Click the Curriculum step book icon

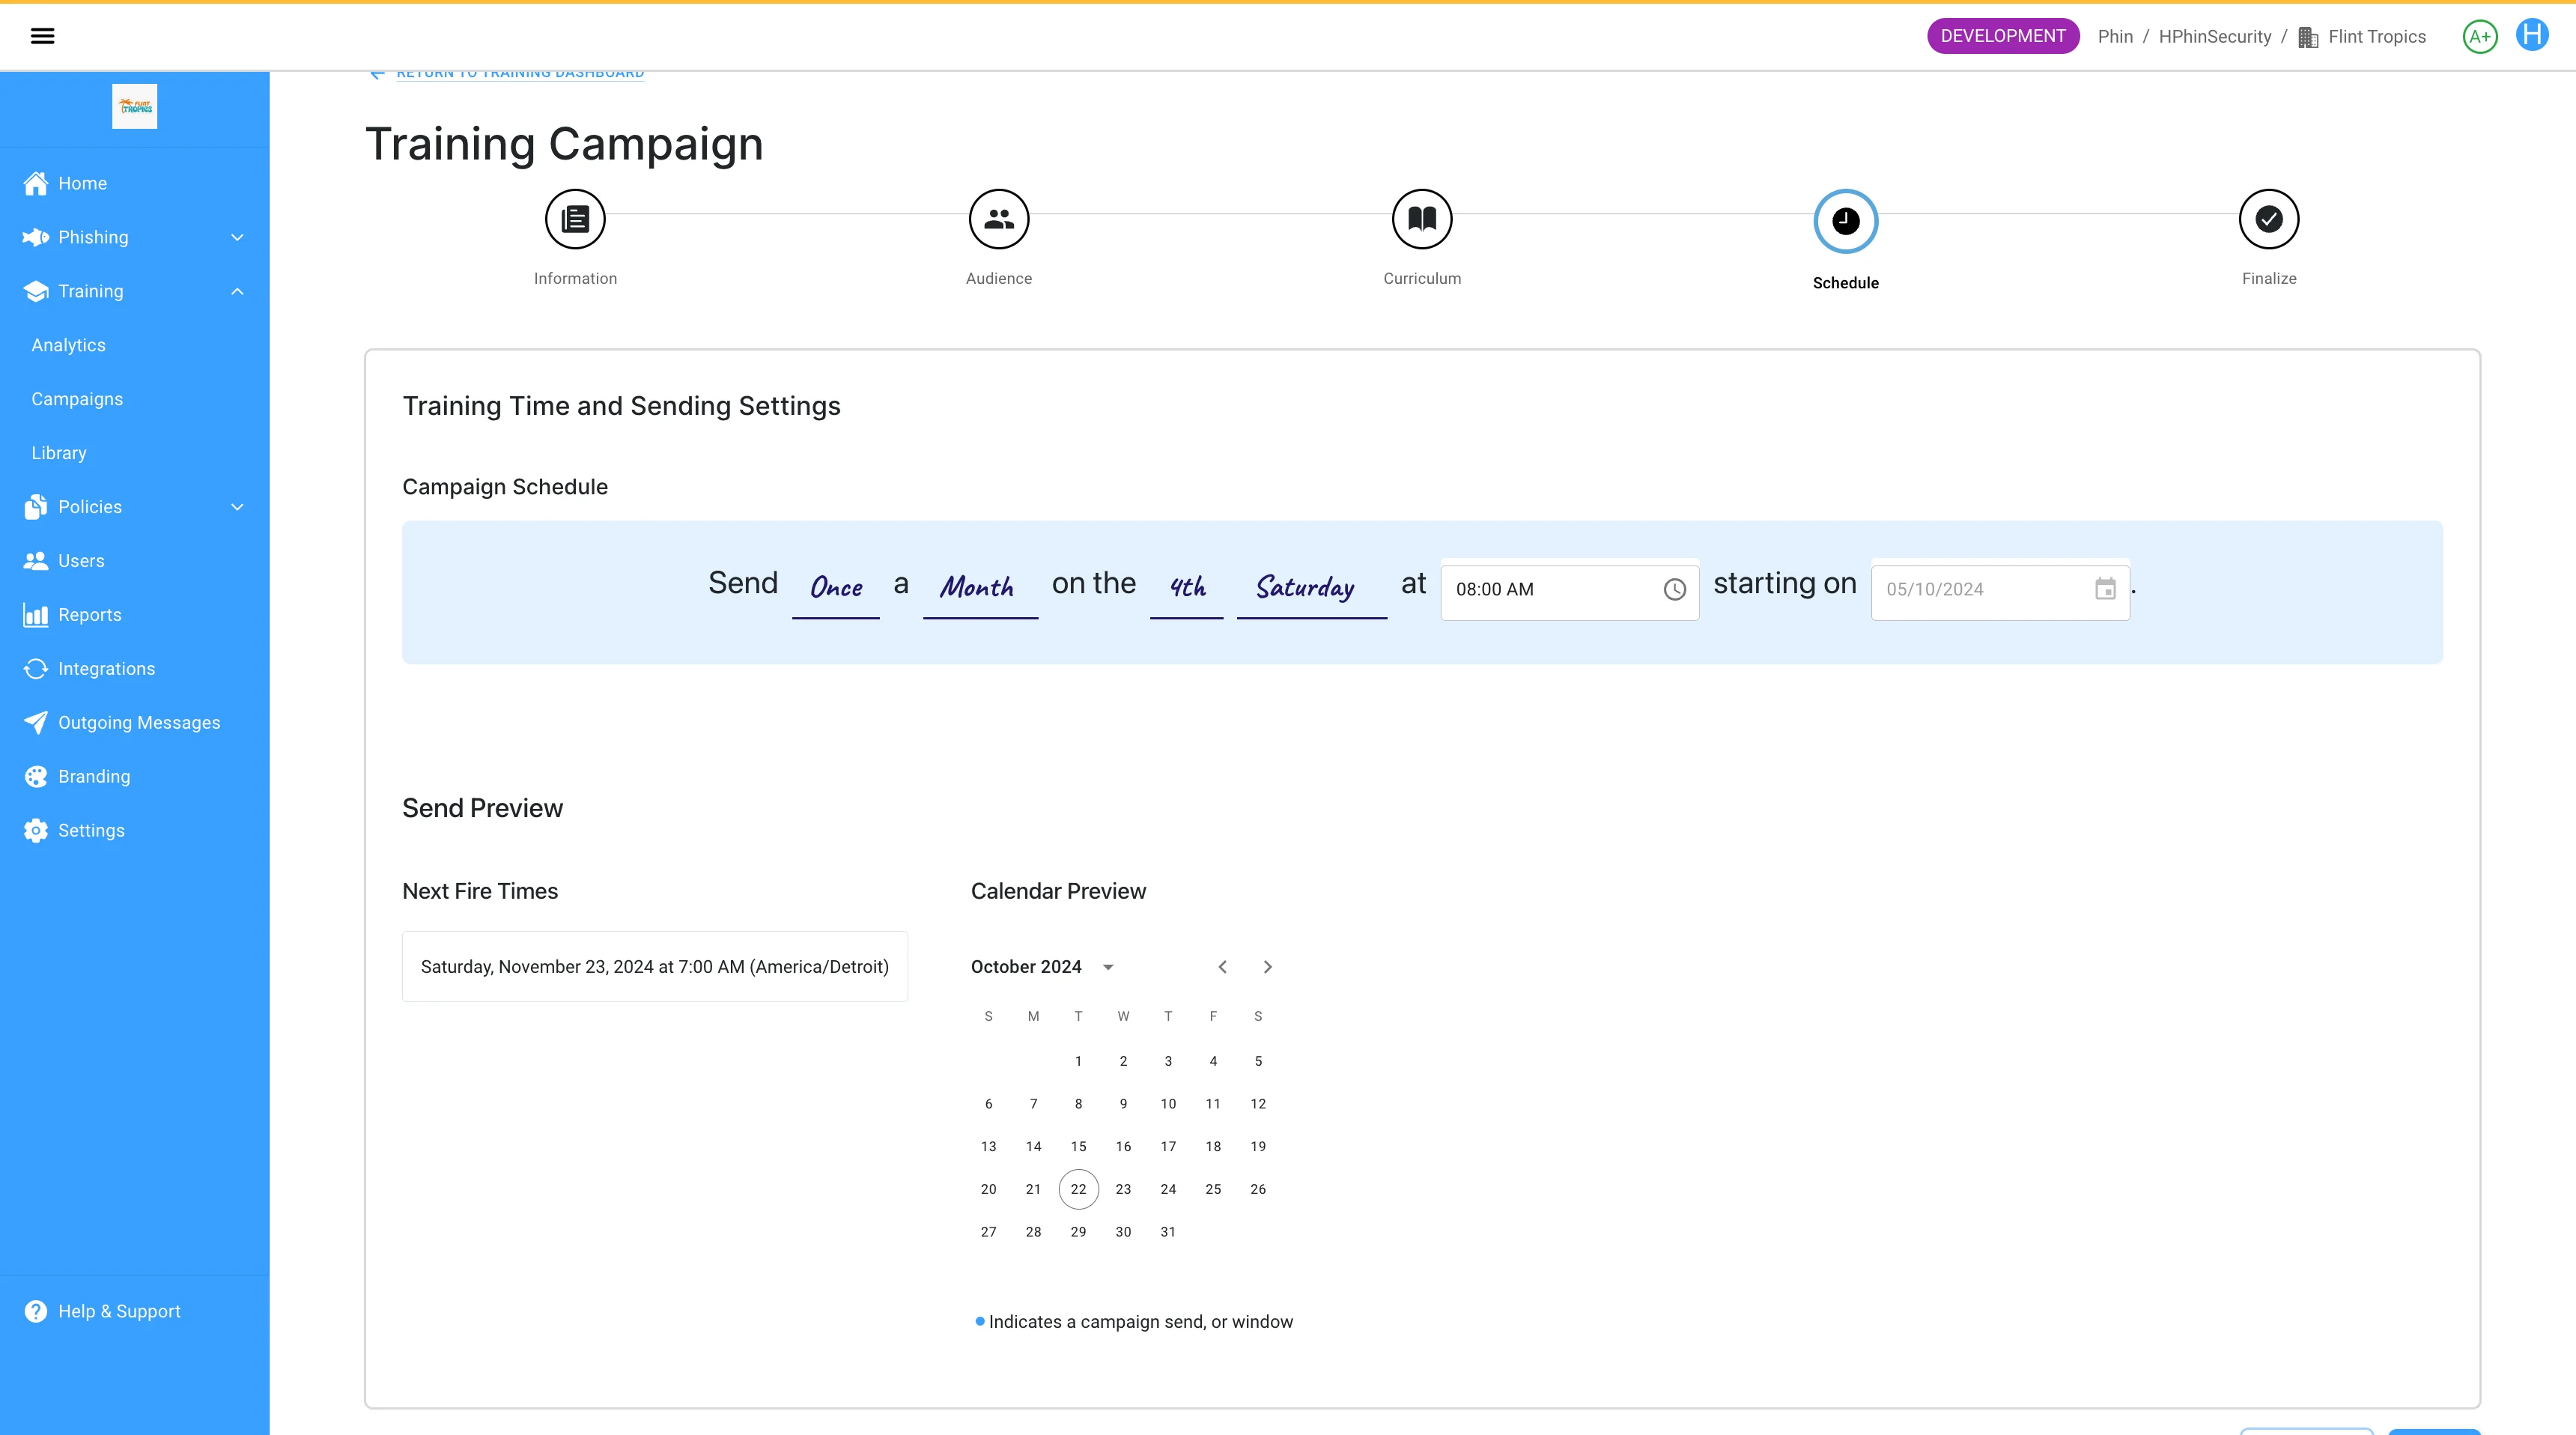click(1421, 219)
